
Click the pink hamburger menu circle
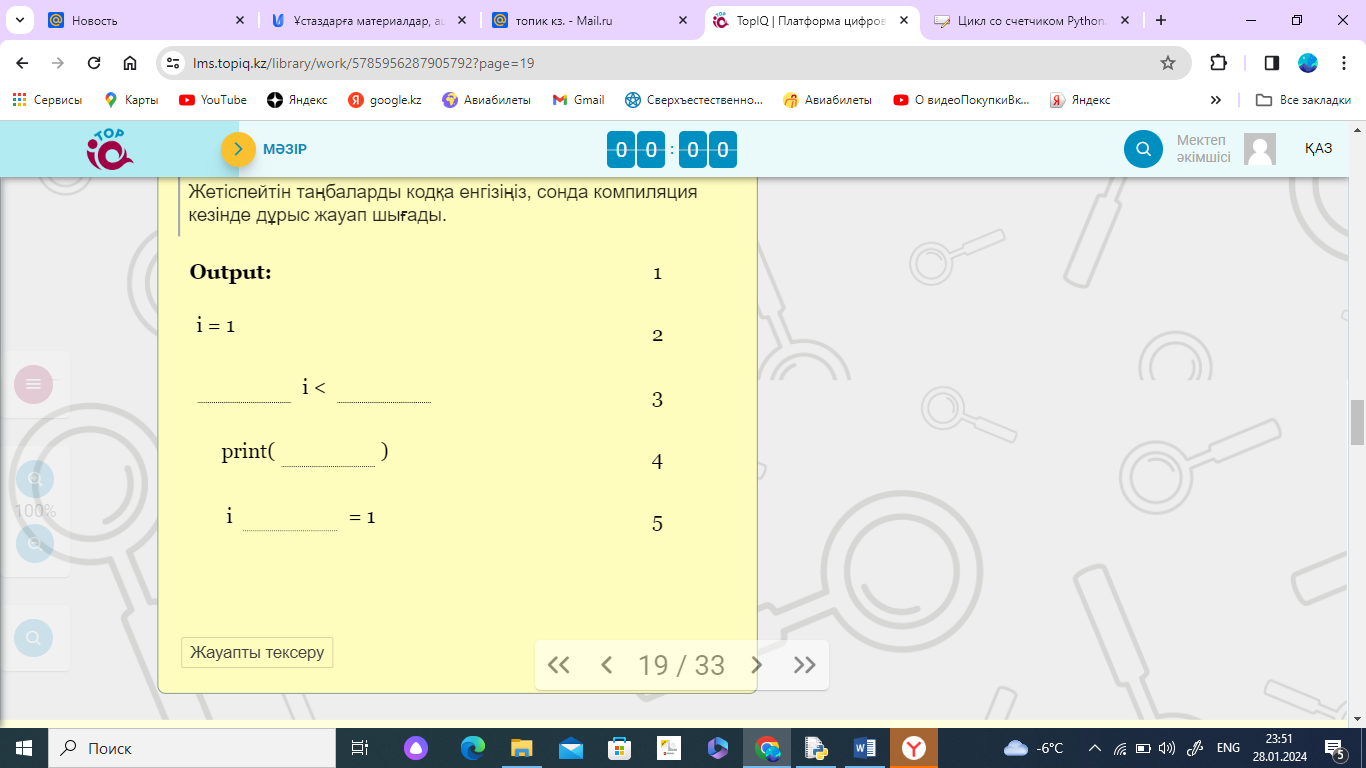click(x=33, y=384)
